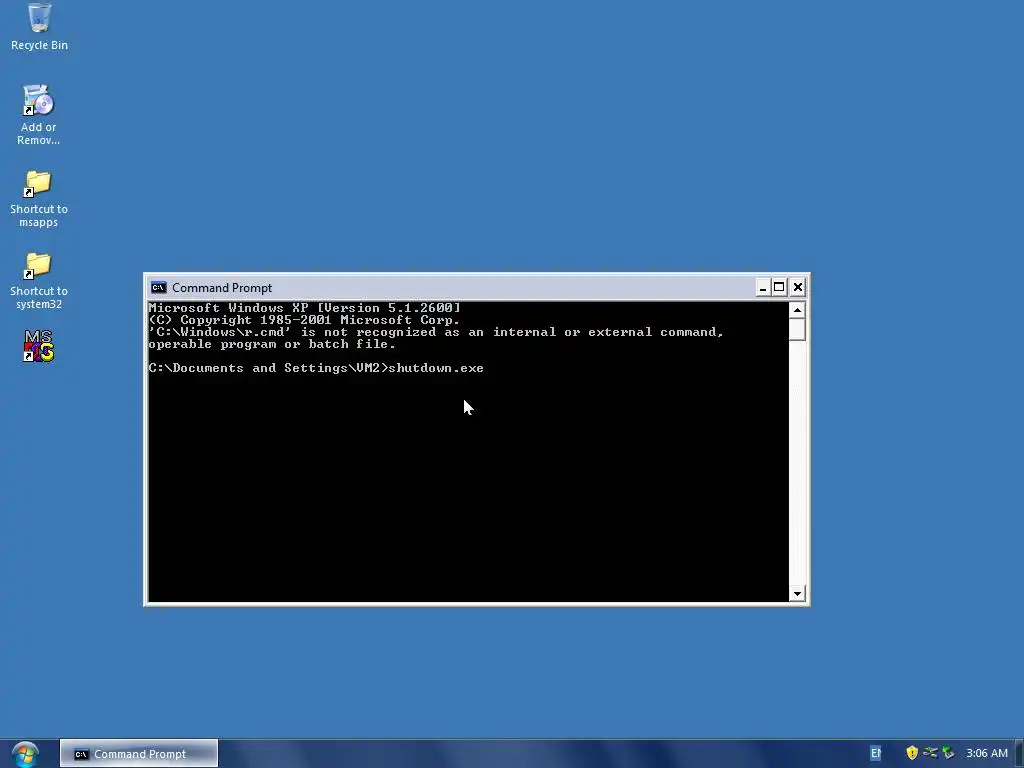The height and width of the screenshot is (768, 1024).
Task: Click the scrollbar down arrow in Command Prompt
Action: (797, 594)
